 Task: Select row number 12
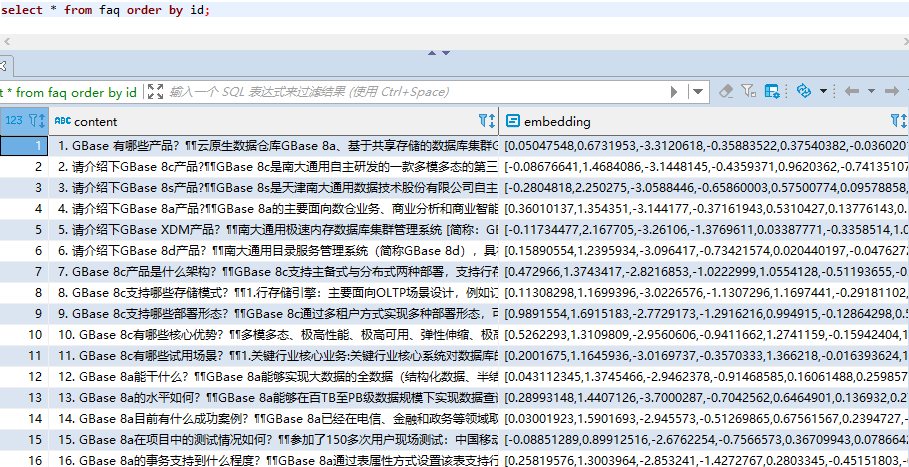tap(24, 377)
